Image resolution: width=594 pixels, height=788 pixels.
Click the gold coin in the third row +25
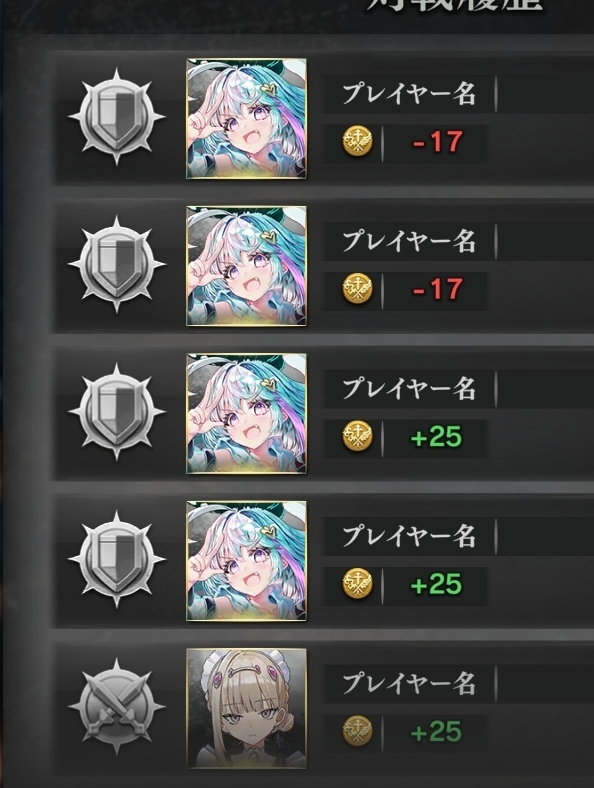click(x=358, y=436)
